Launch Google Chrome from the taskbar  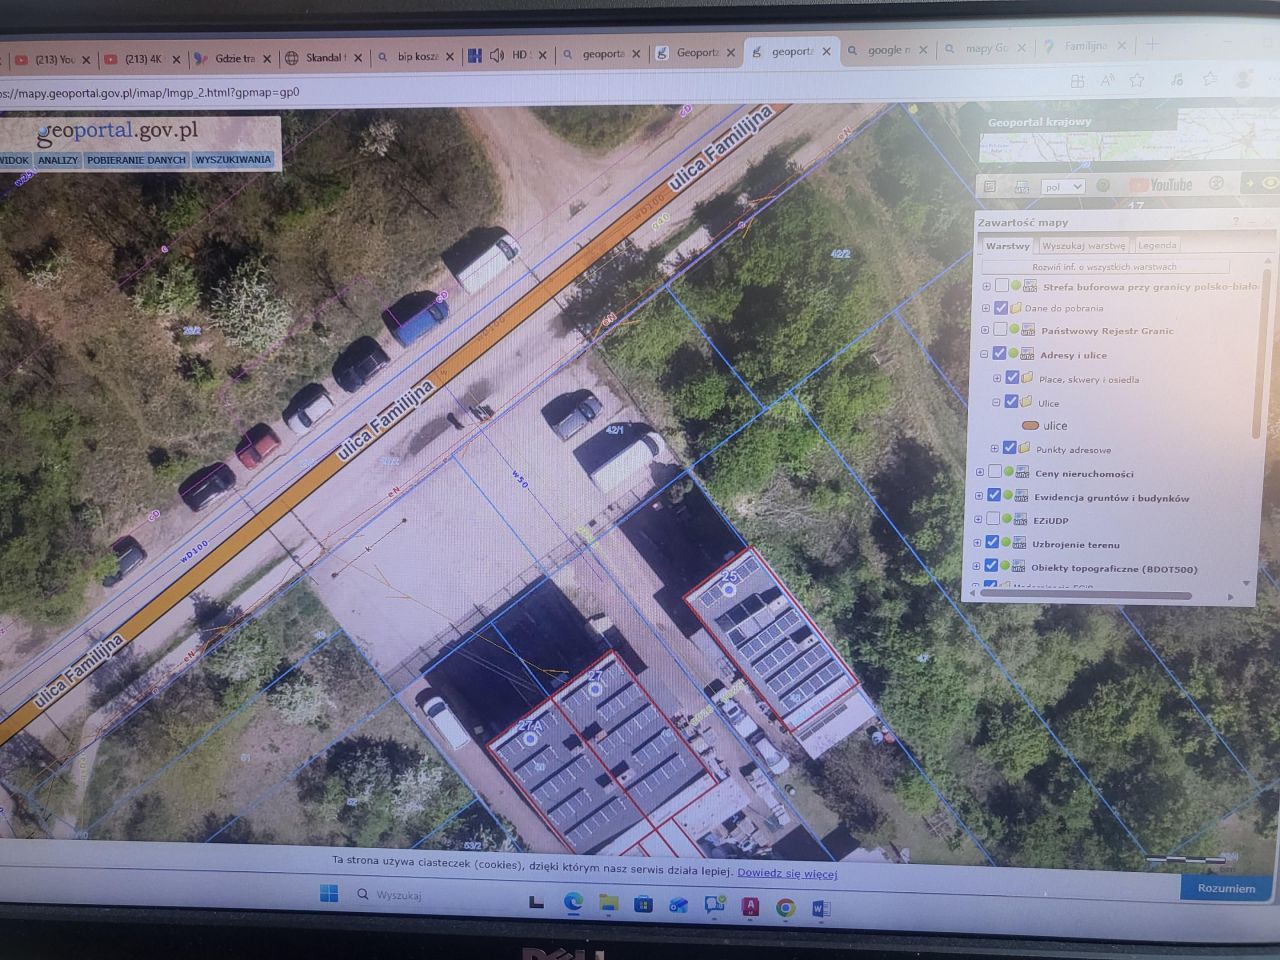[x=786, y=908]
